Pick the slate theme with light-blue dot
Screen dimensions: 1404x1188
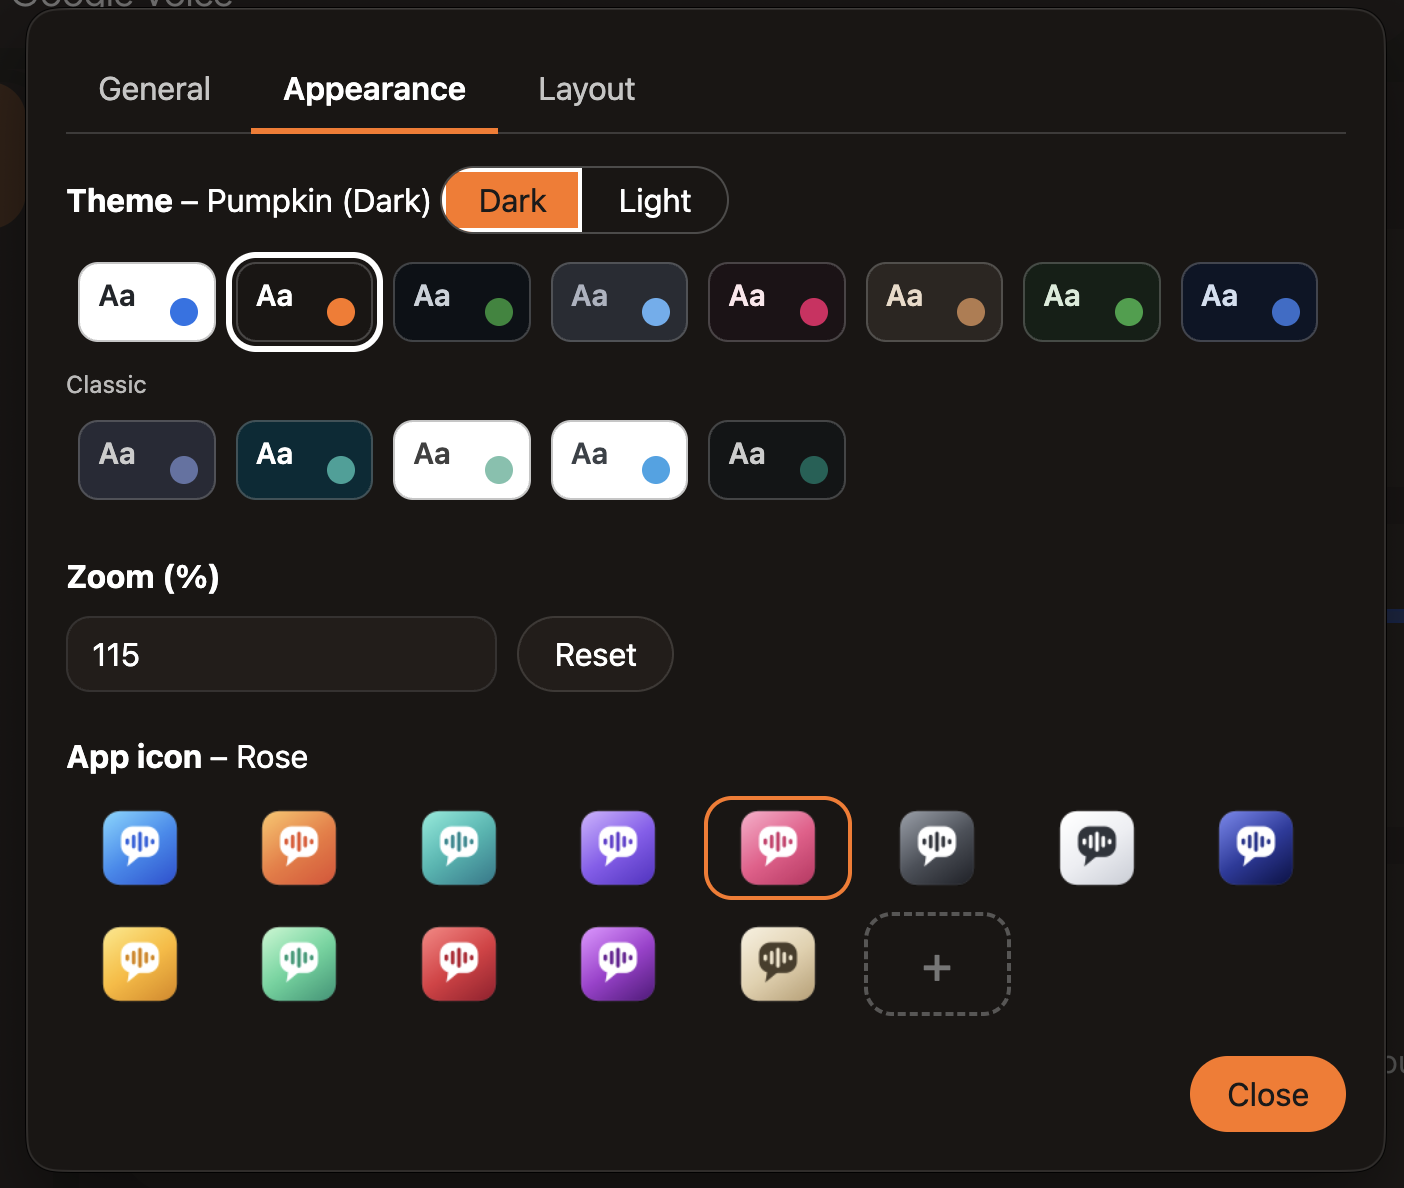pyautogui.click(x=620, y=302)
